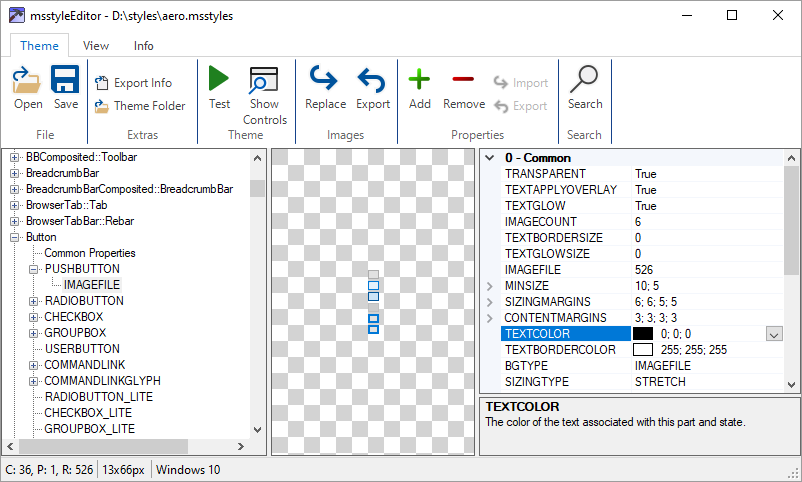802x482 pixels.
Task: Select Common Properties tree item
Action: coord(90,253)
